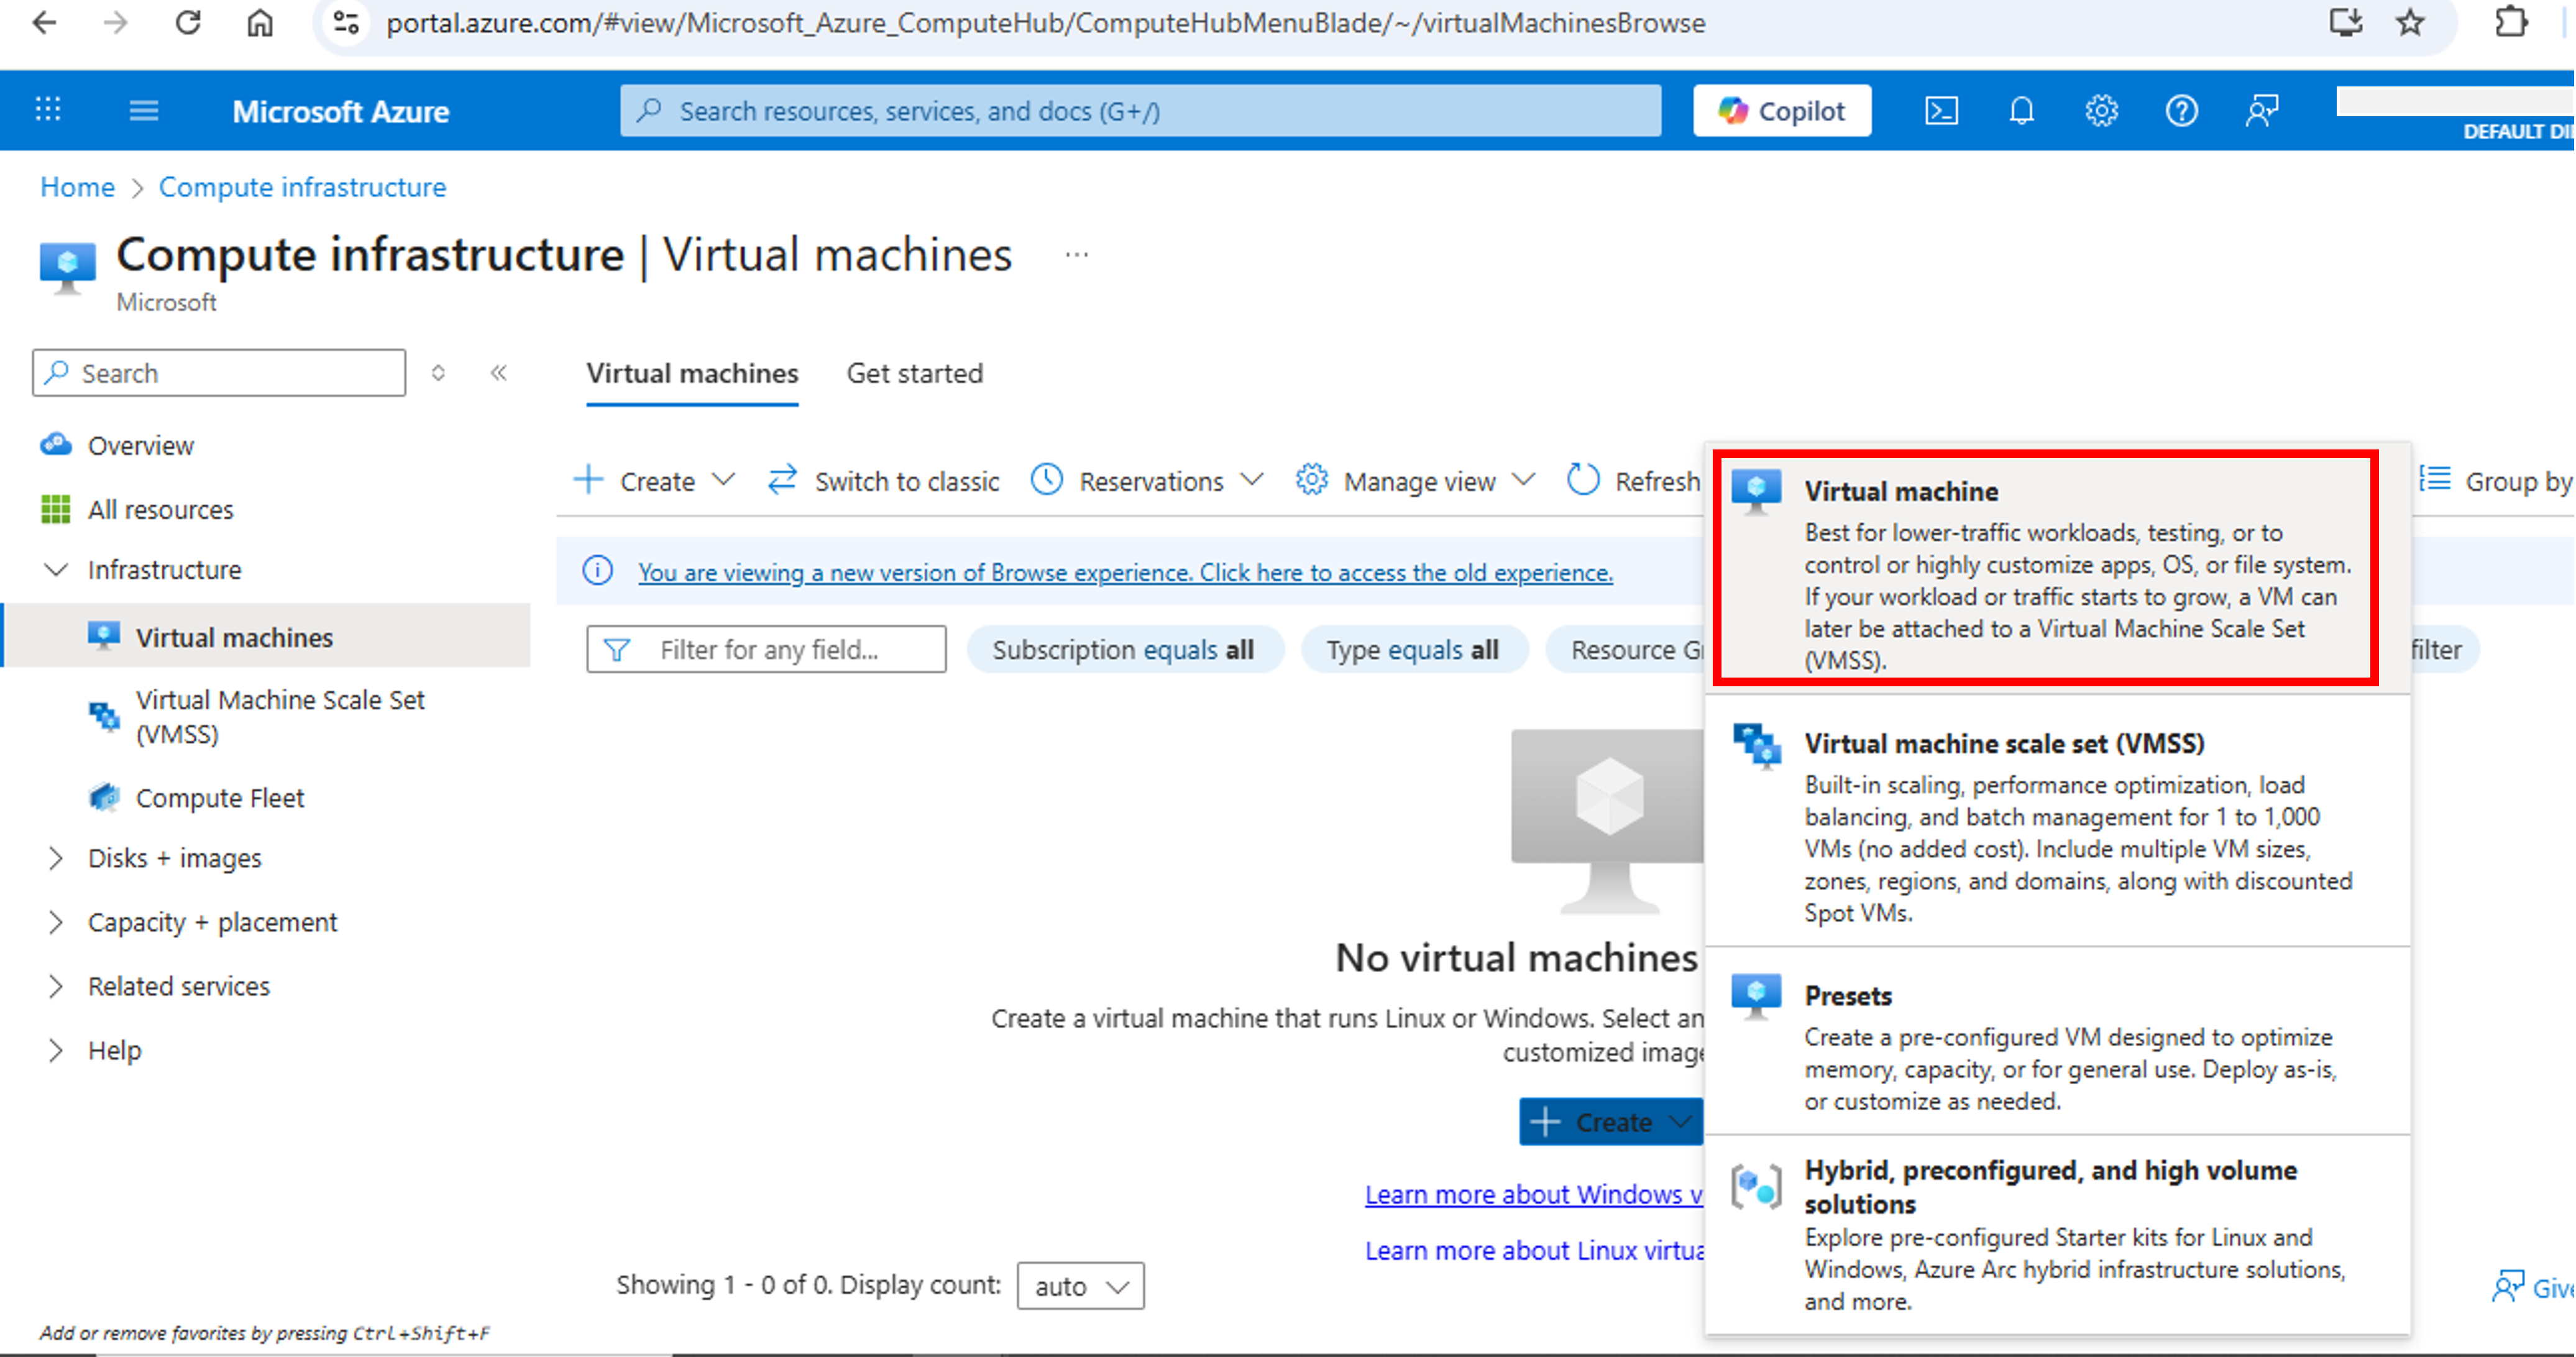The image size is (2576, 1357).
Task: Click Switch to classic
Action: [x=884, y=480]
